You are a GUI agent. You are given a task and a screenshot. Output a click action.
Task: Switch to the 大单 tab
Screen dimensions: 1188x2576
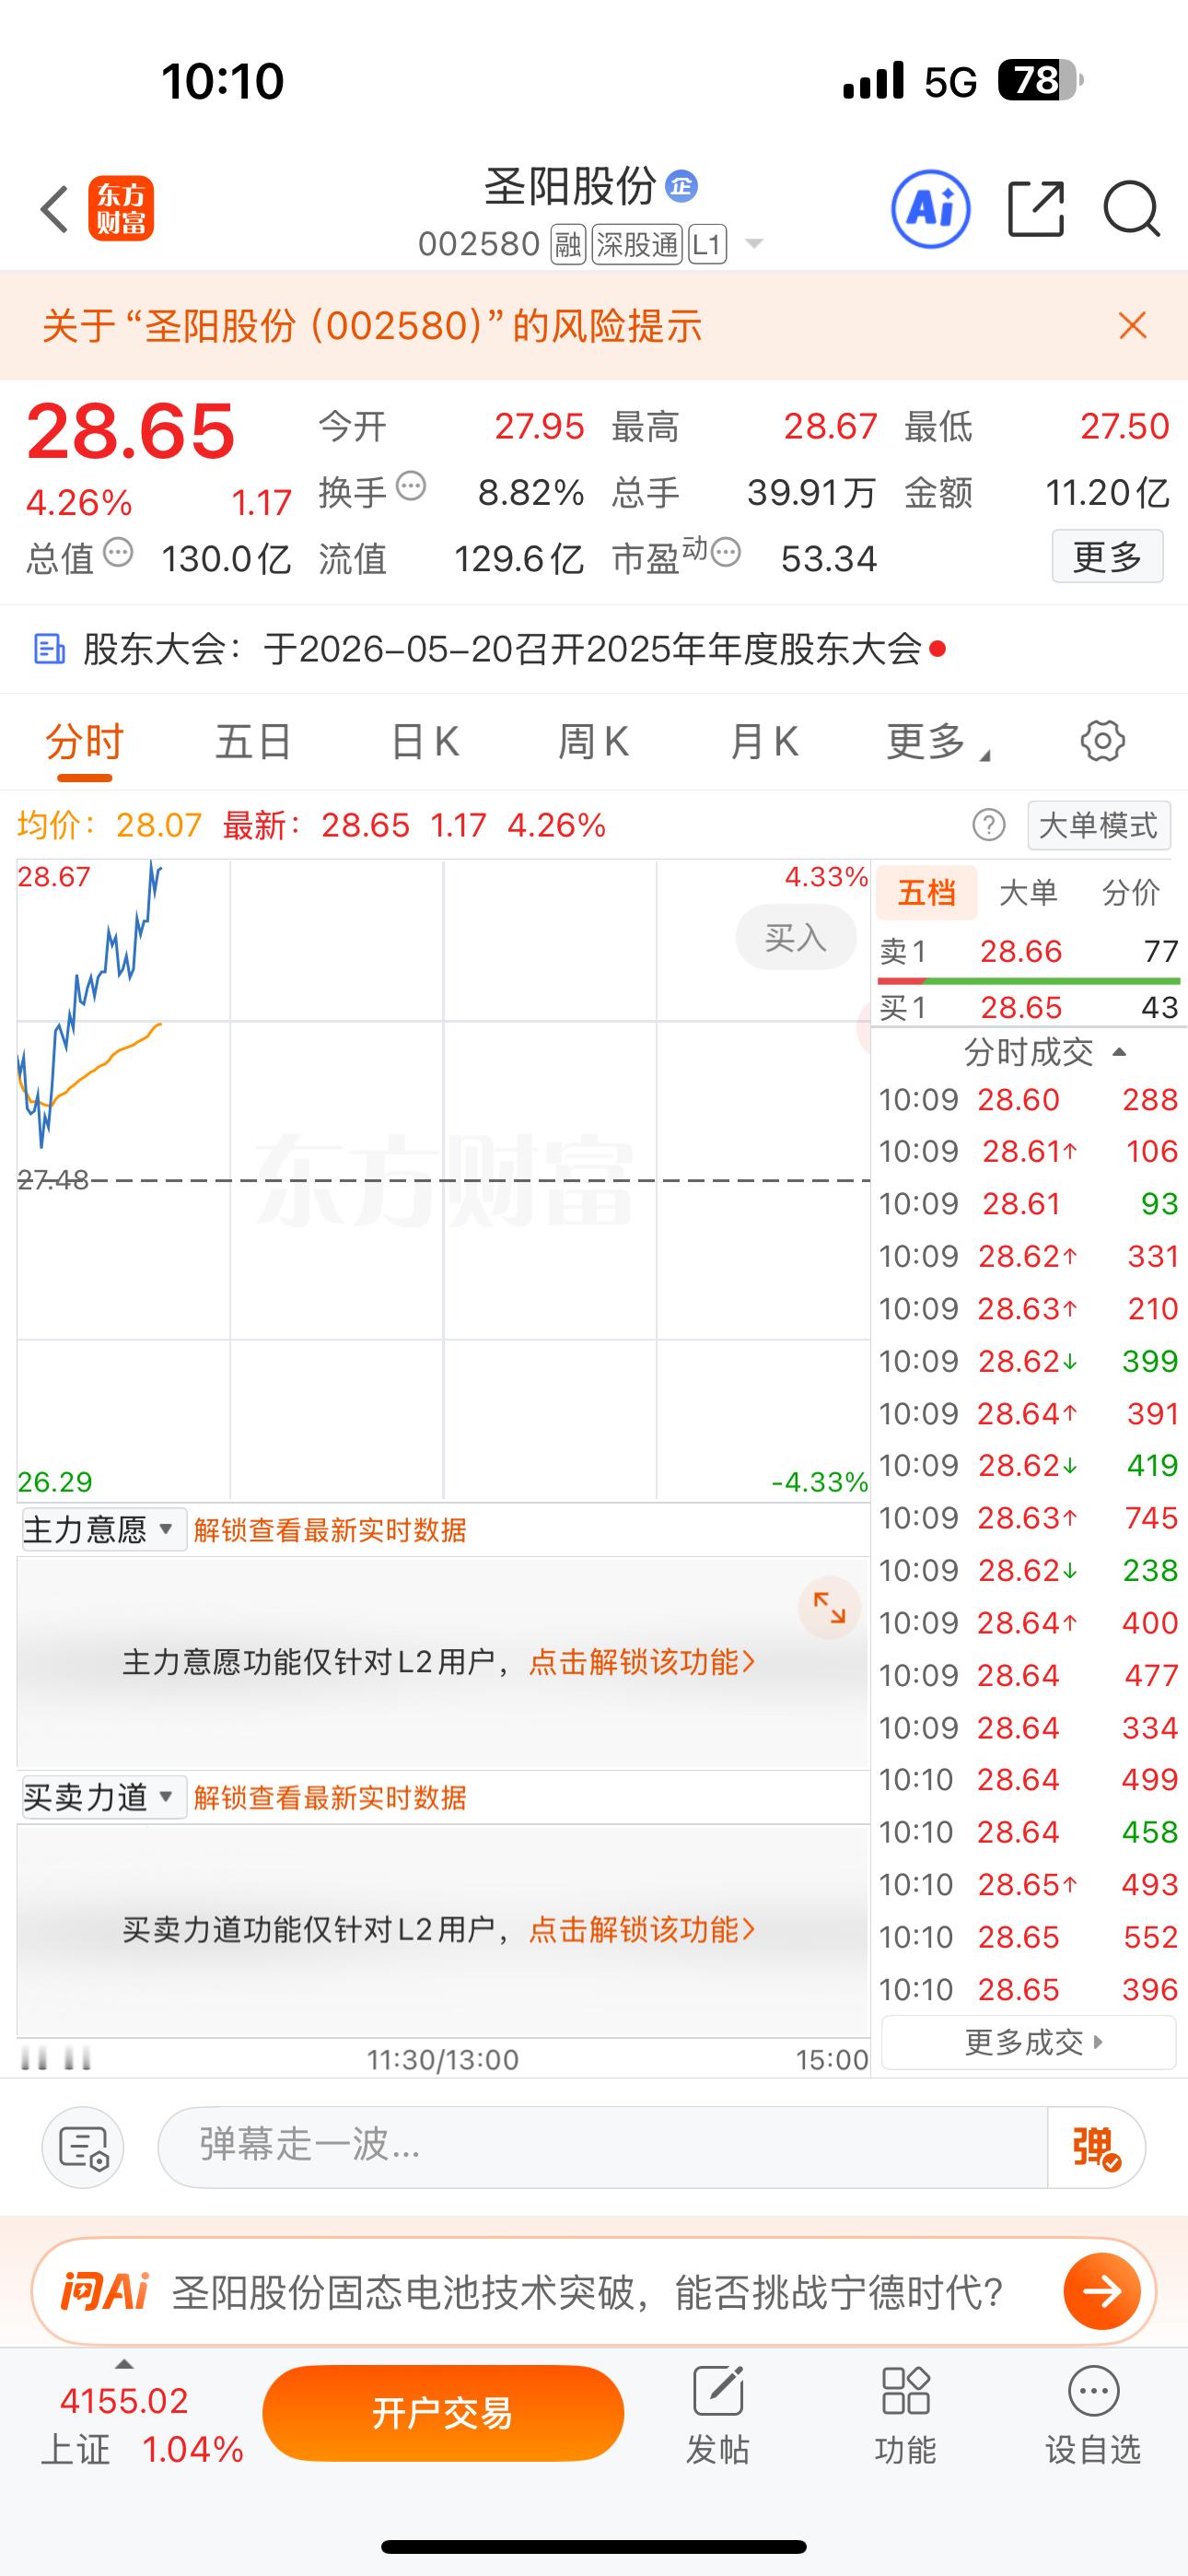[1028, 892]
